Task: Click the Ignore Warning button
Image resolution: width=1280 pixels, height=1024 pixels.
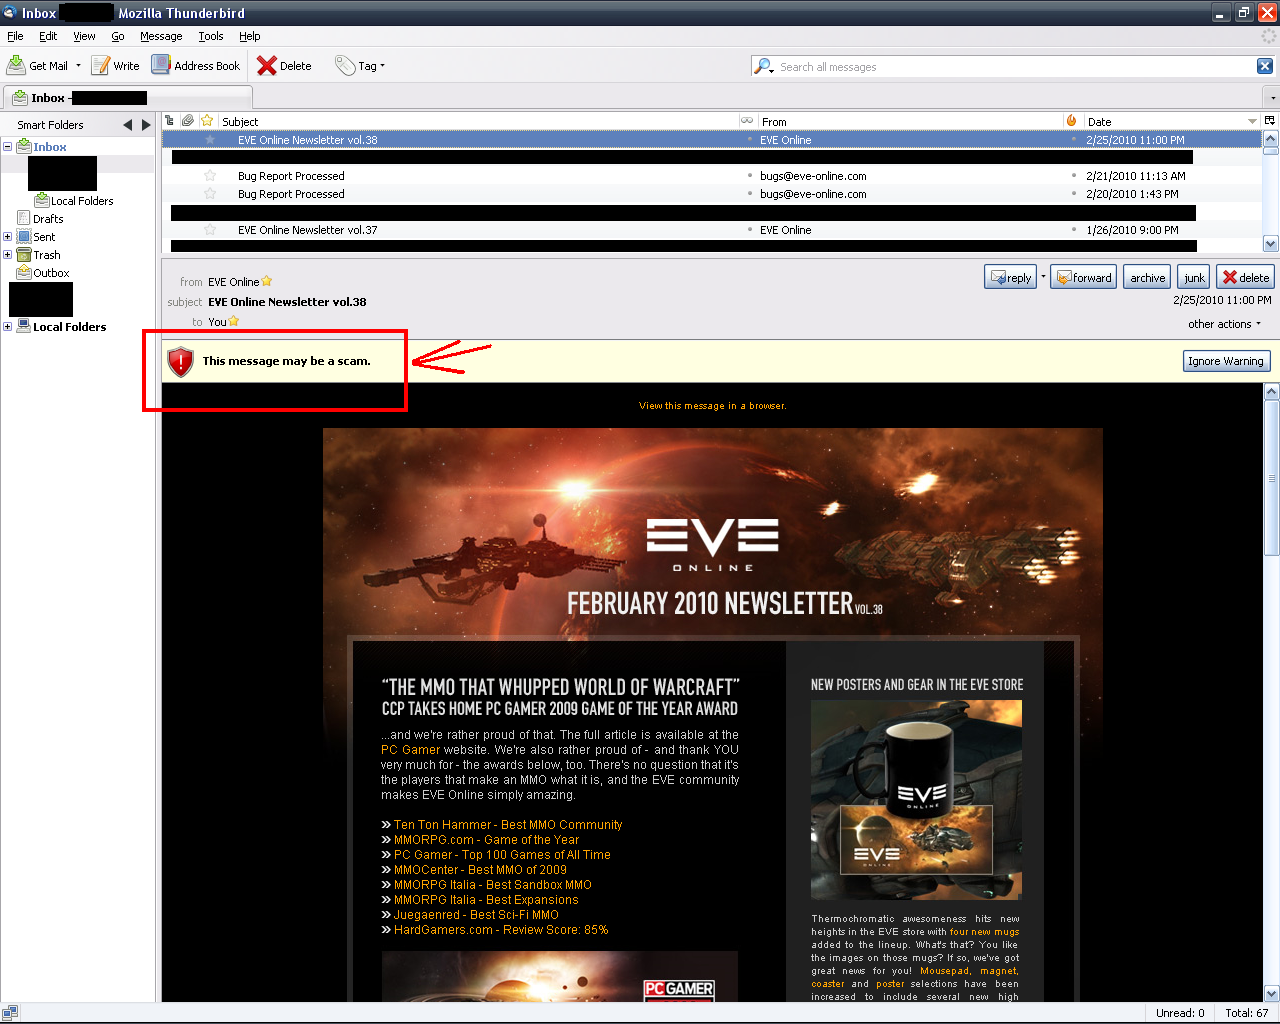Action: [1226, 361]
